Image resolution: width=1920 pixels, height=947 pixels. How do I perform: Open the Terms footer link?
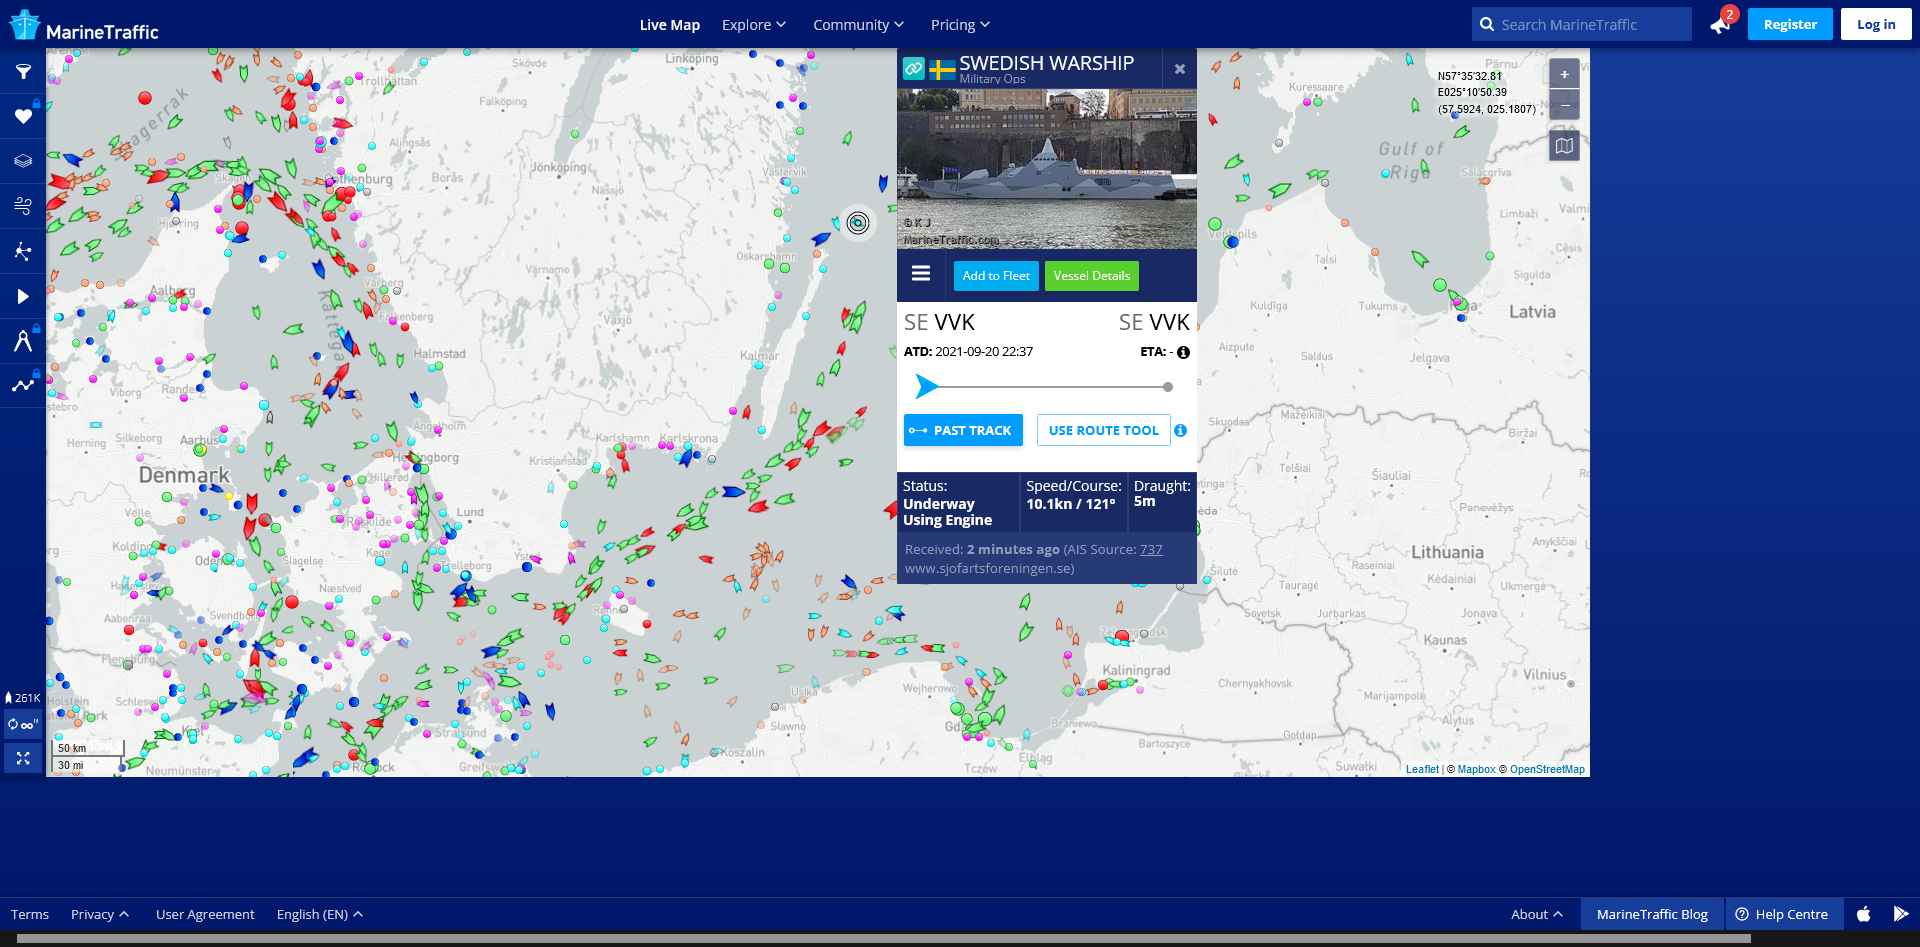[x=30, y=914]
